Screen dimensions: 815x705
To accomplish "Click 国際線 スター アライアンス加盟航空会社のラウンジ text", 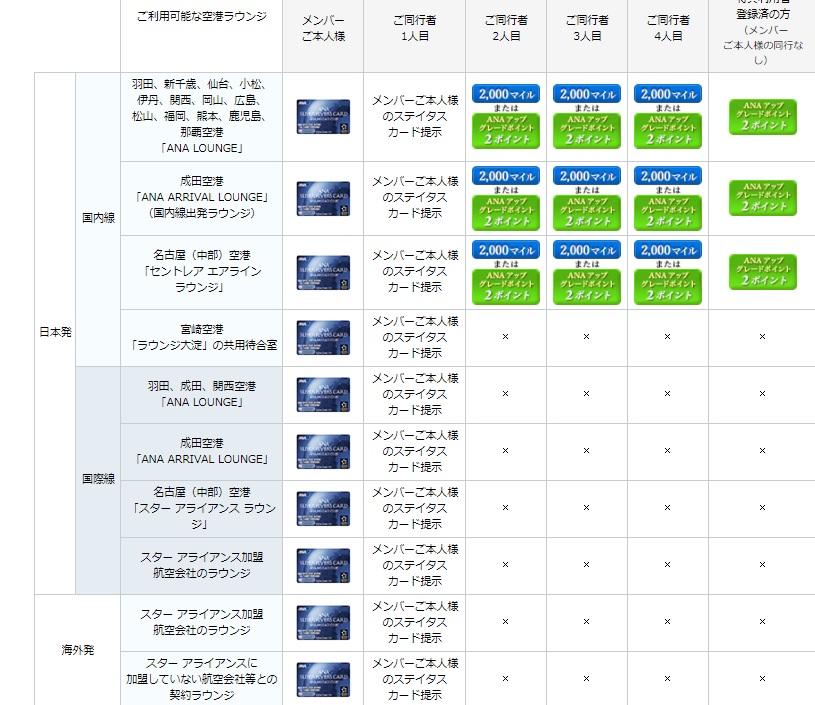I will (x=202, y=565).
